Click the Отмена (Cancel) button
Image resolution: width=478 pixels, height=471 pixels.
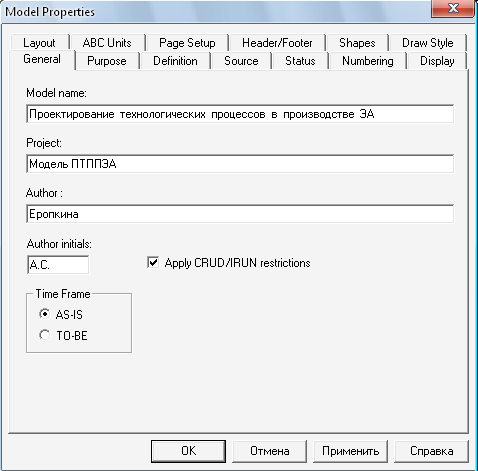coord(269,451)
